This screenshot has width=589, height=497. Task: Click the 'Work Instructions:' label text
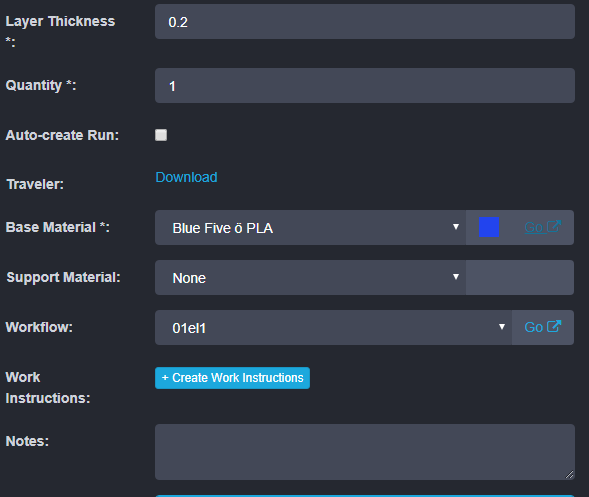coord(48,388)
